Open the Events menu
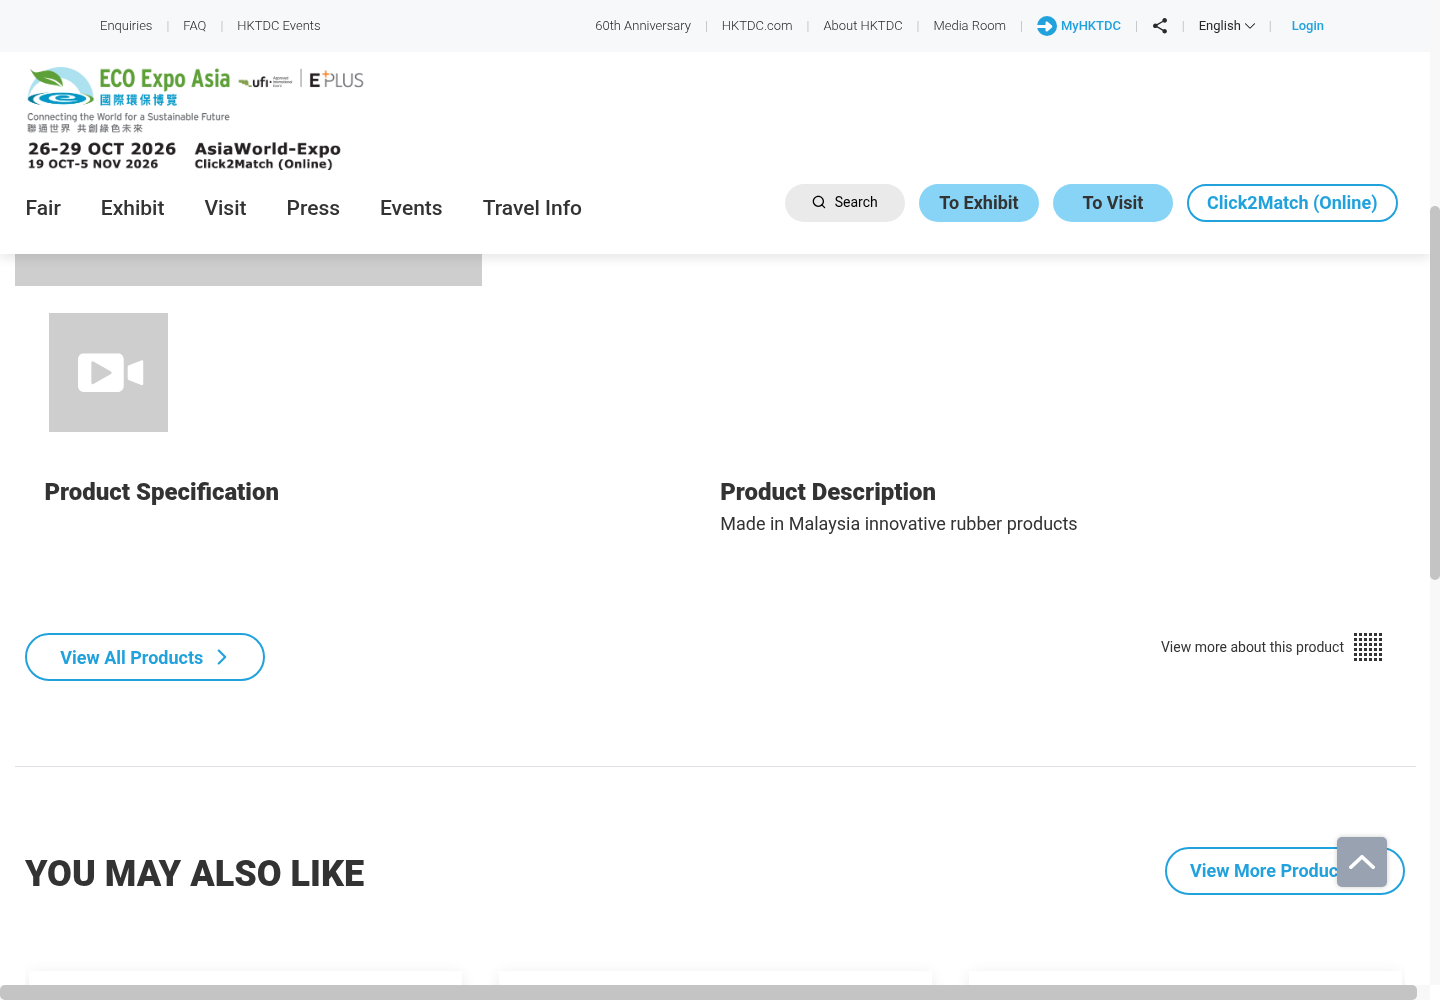The image size is (1440, 1000). [x=411, y=208]
